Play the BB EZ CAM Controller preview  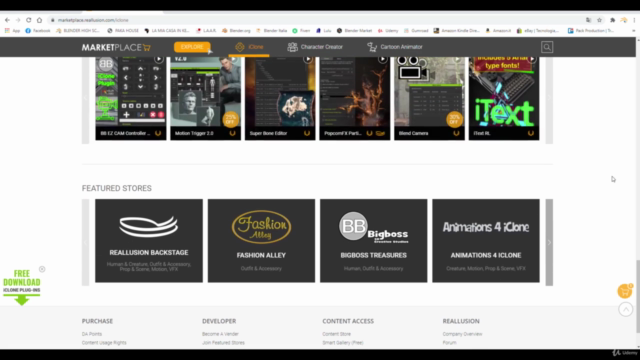[x=159, y=60]
